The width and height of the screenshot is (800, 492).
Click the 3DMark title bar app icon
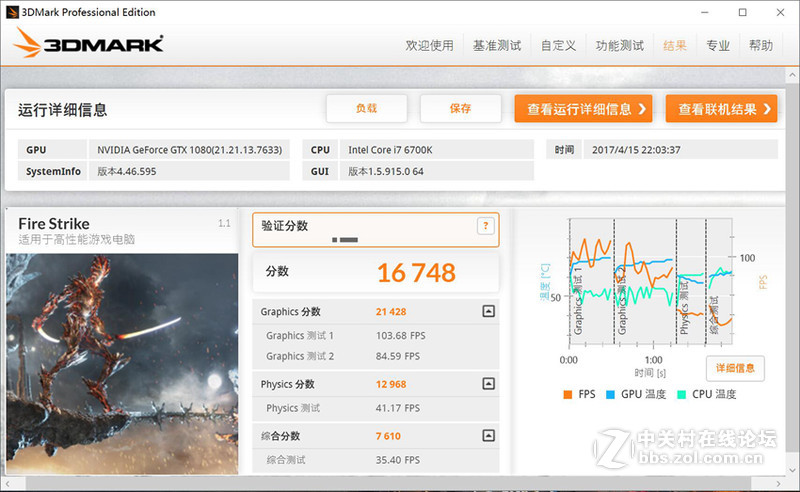[x=12, y=12]
